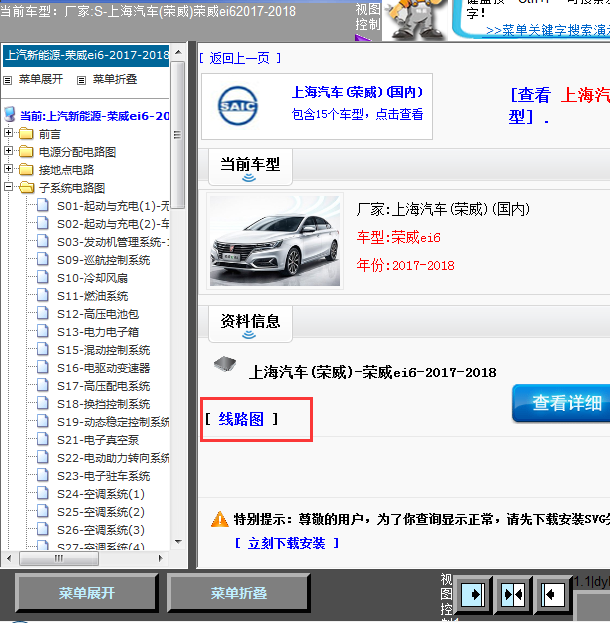Open S02-起动与充电(2) diagram
610x623 pixels.
[113, 224]
